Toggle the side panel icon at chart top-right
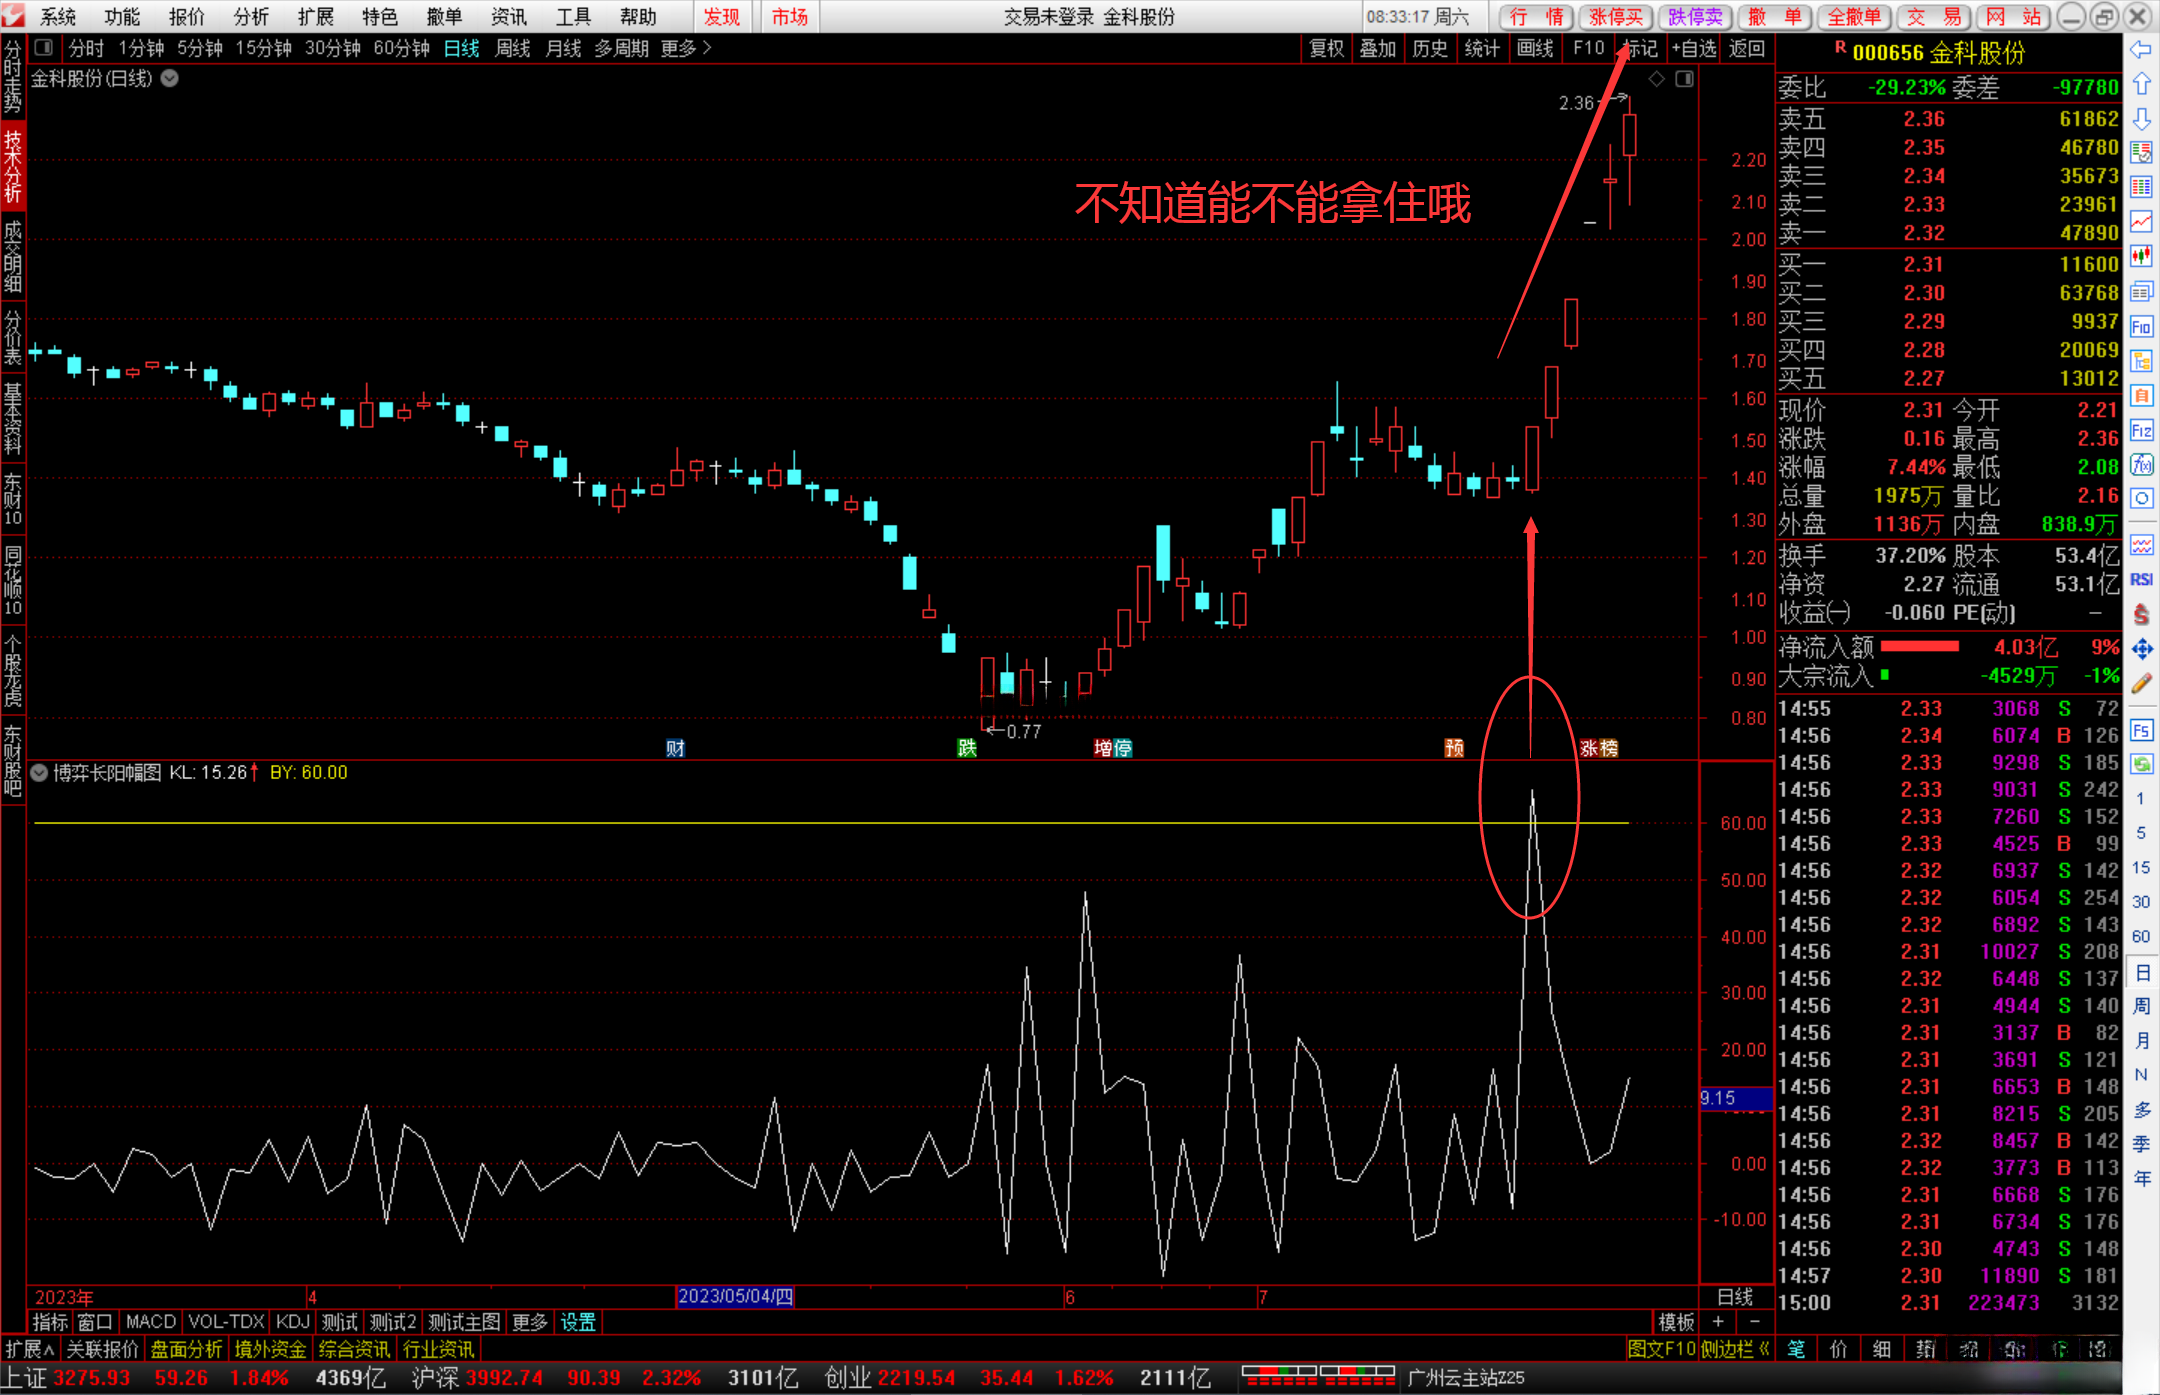 point(1684,79)
